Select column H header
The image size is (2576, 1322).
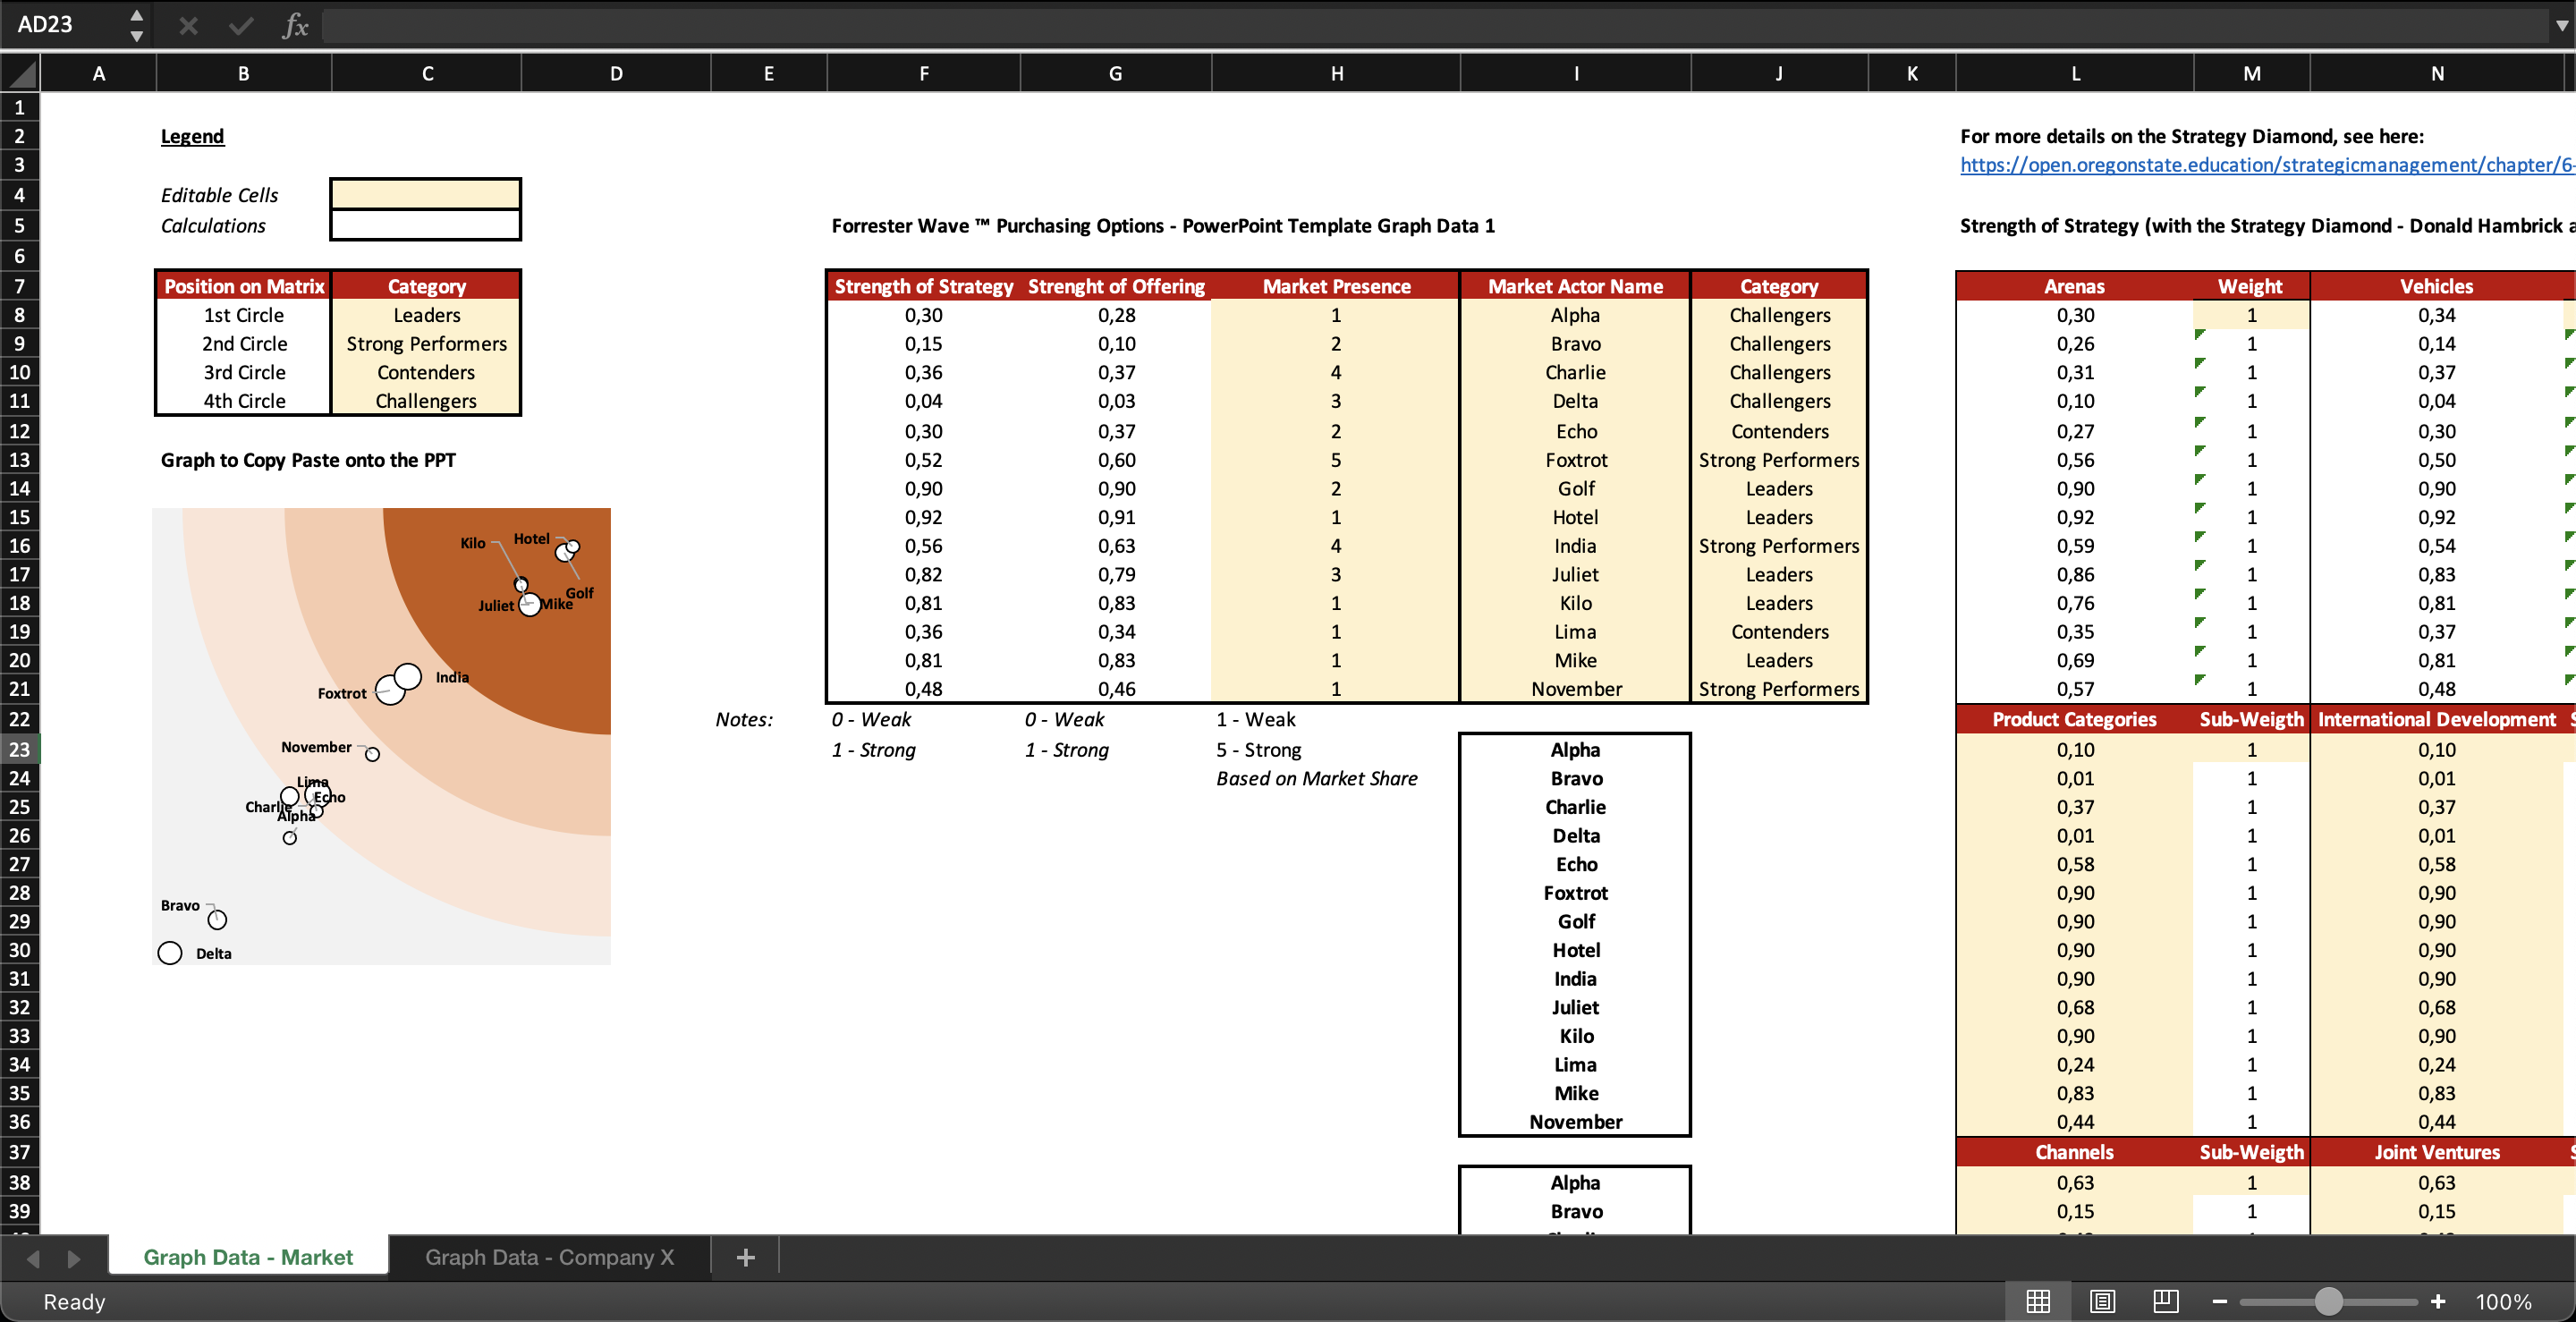tap(1336, 73)
